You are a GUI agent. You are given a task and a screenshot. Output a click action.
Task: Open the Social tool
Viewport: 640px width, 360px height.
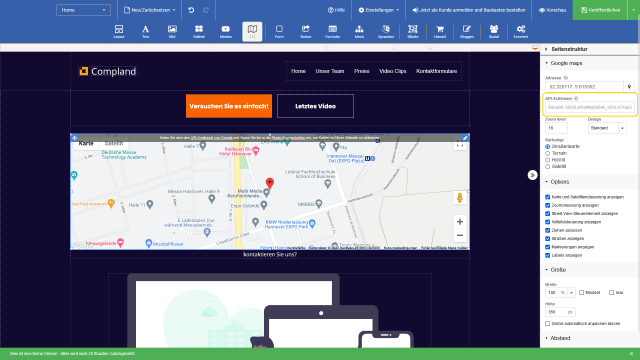pos(494,31)
